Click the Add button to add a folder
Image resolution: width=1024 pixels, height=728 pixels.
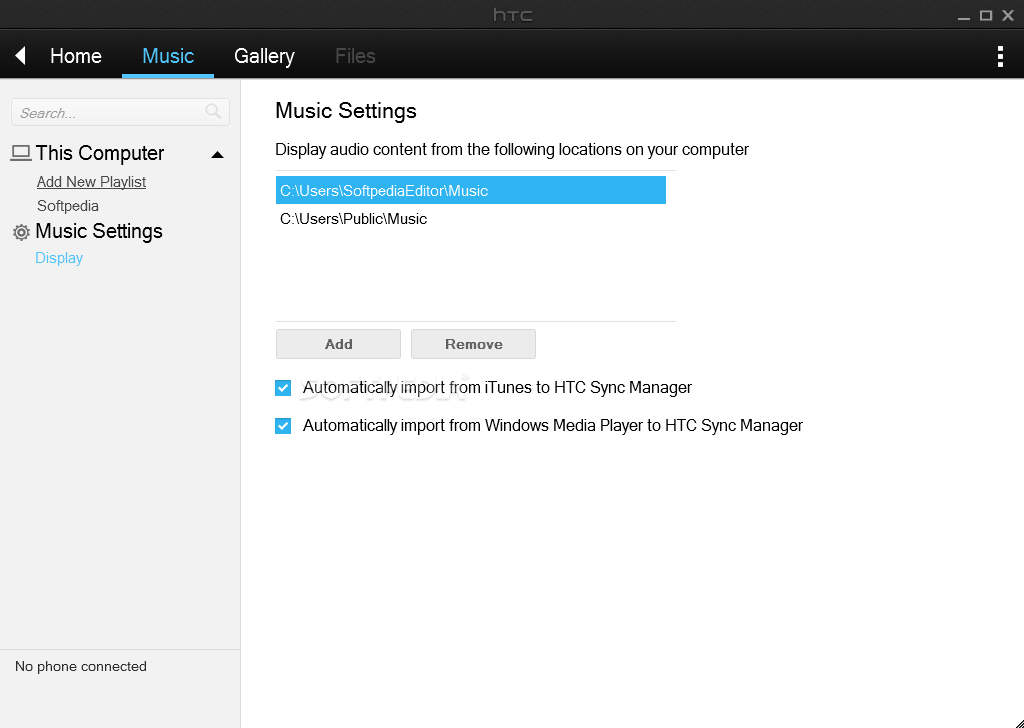tap(338, 343)
